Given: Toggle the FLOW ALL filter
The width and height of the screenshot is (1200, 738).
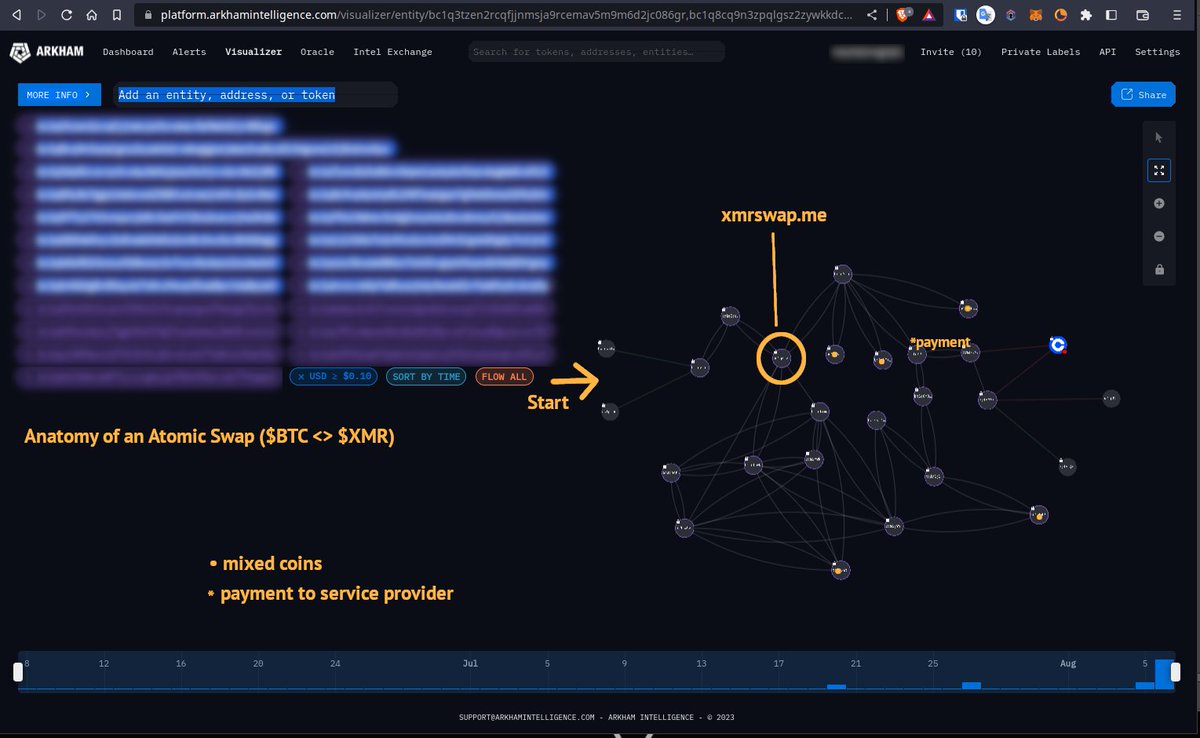Looking at the screenshot, I should point(504,376).
